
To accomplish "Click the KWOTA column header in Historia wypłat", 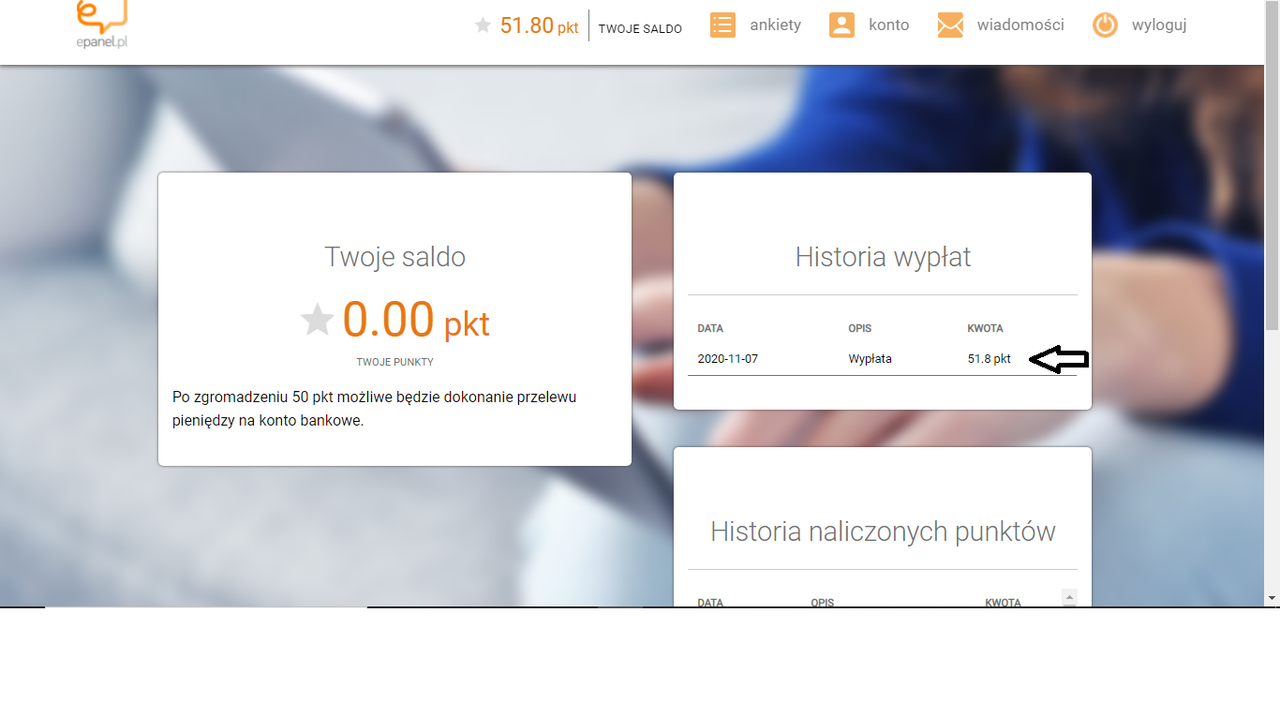I will point(985,328).
